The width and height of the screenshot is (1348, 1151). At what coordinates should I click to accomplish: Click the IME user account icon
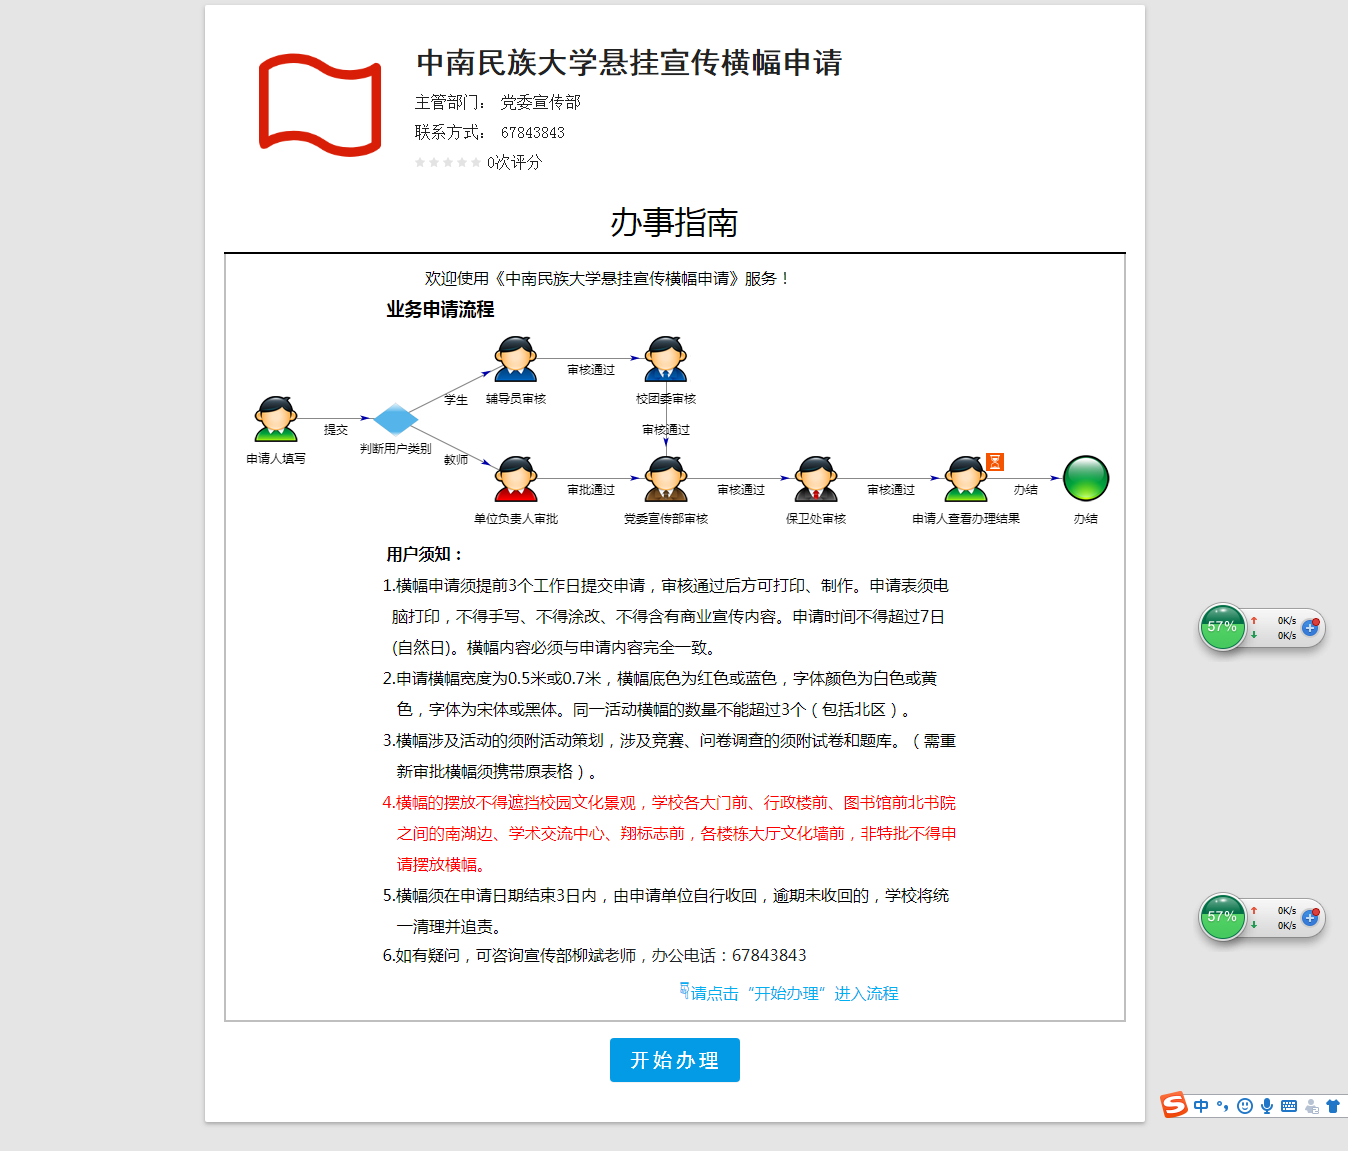(x=1311, y=1106)
